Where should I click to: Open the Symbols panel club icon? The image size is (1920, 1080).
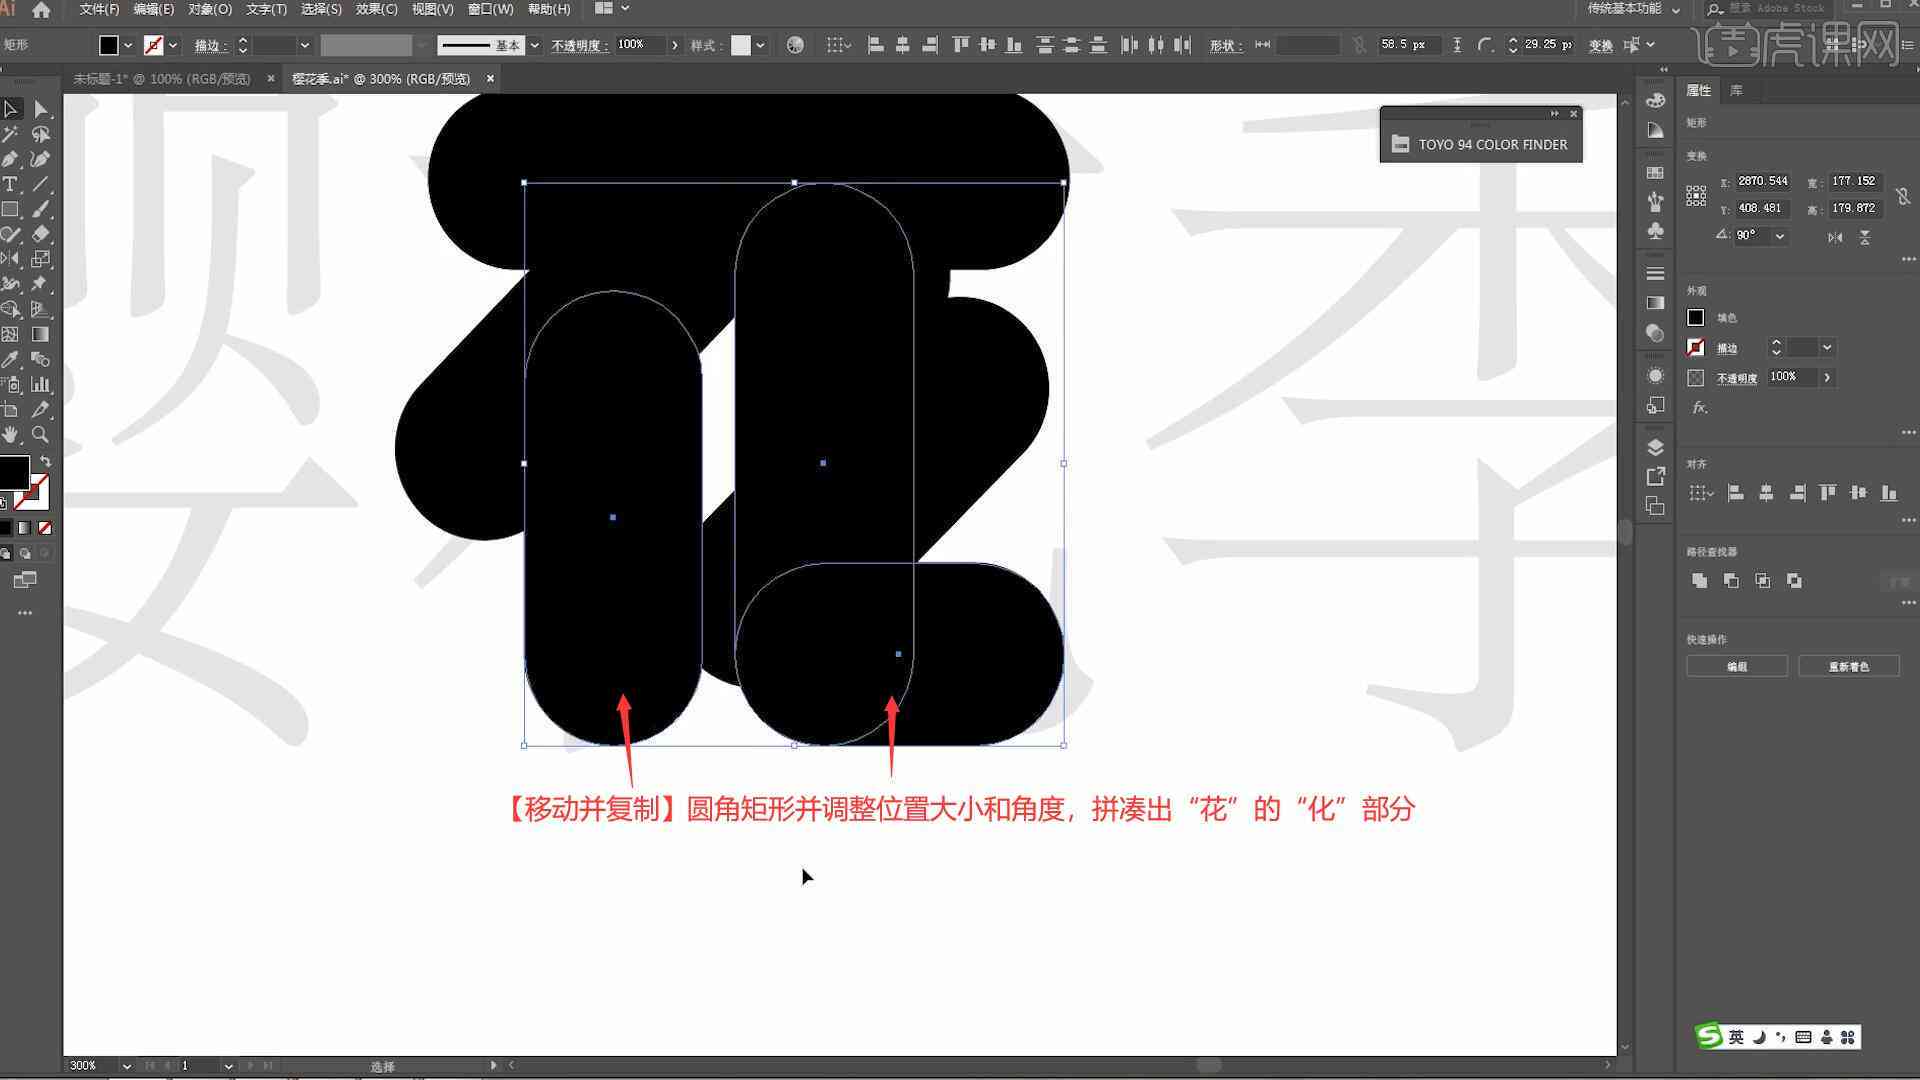tap(1655, 231)
